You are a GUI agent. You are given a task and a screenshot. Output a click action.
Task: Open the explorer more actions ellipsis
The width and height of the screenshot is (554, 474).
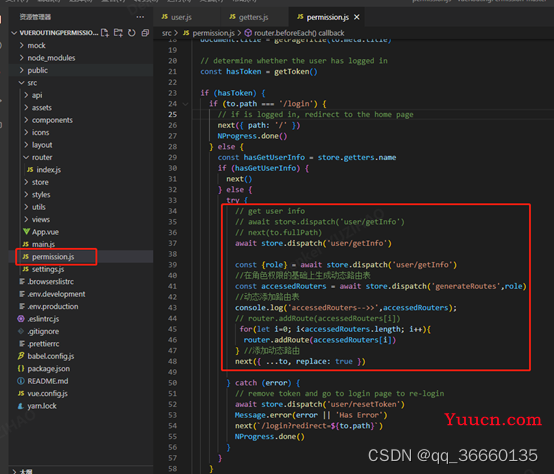tap(140, 17)
